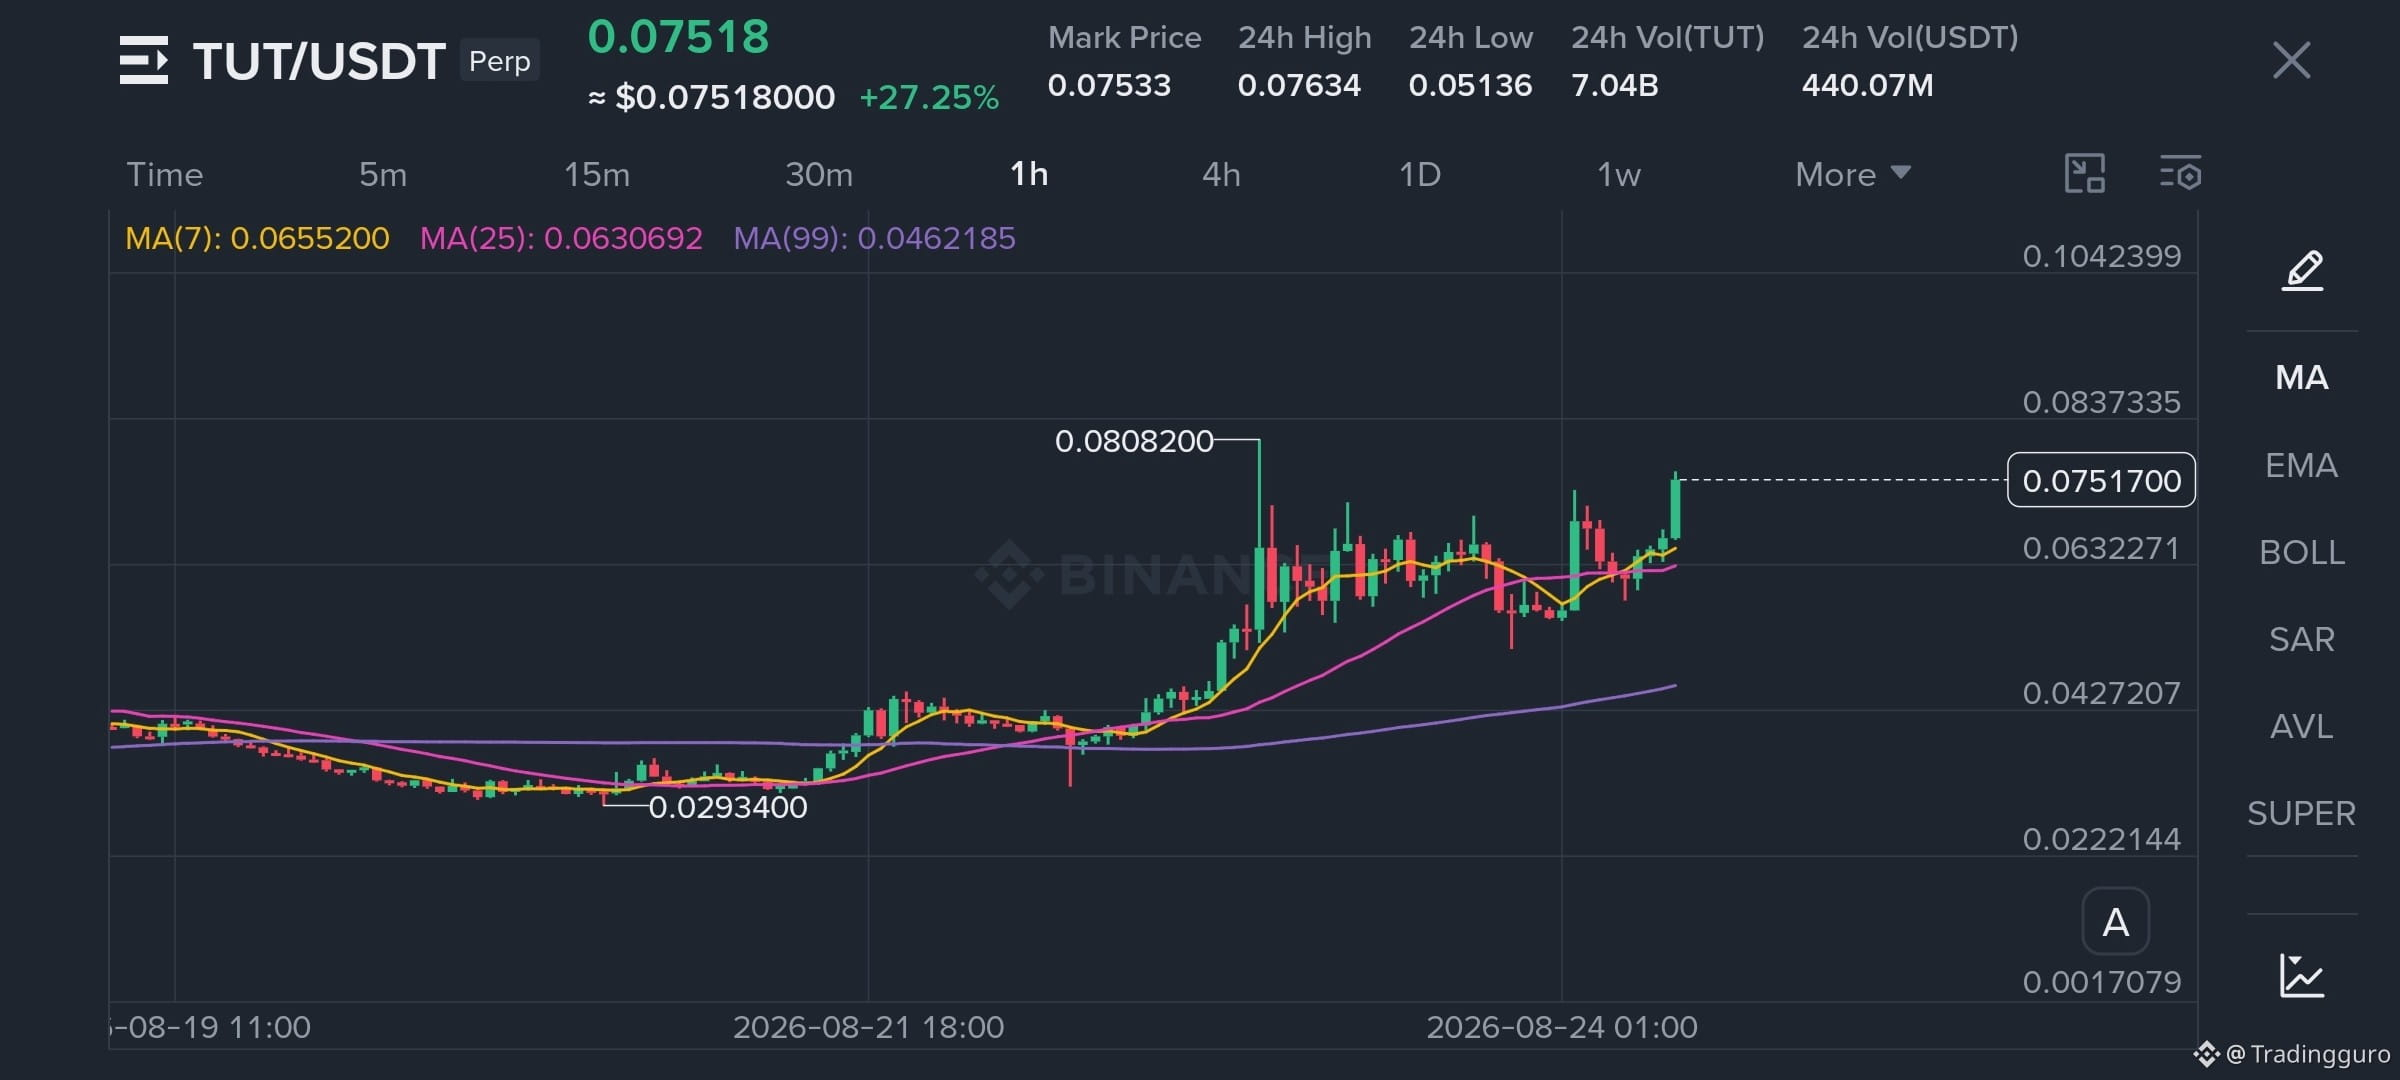Select the 4h timeframe
The height and width of the screenshot is (1080, 2400).
point(1221,174)
